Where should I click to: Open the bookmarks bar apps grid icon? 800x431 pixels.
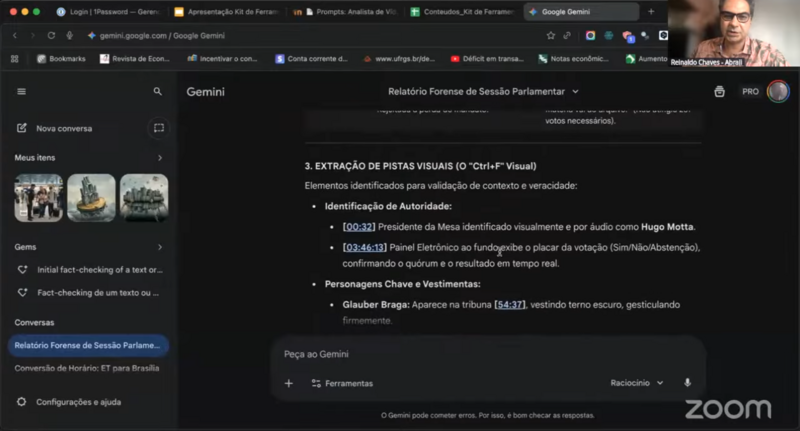[x=15, y=59]
